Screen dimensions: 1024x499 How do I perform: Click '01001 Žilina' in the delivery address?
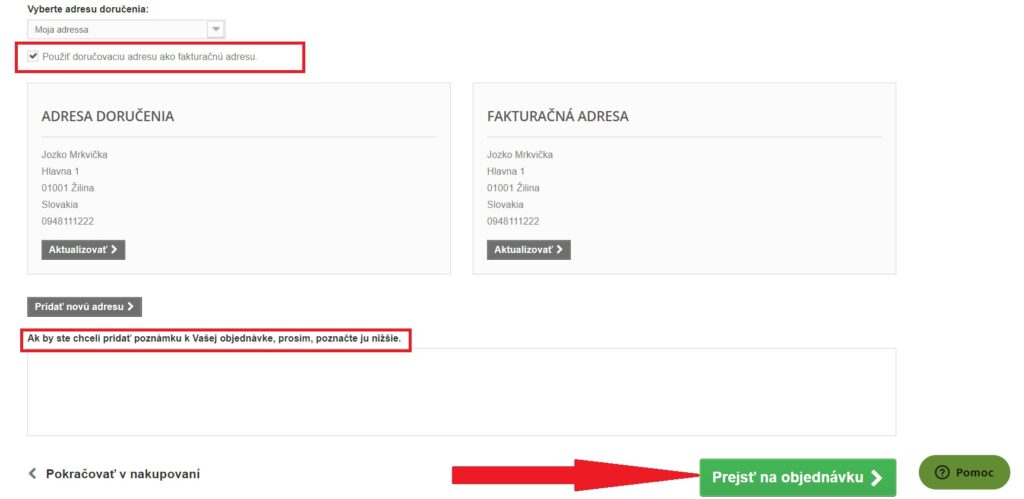coord(68,188)
